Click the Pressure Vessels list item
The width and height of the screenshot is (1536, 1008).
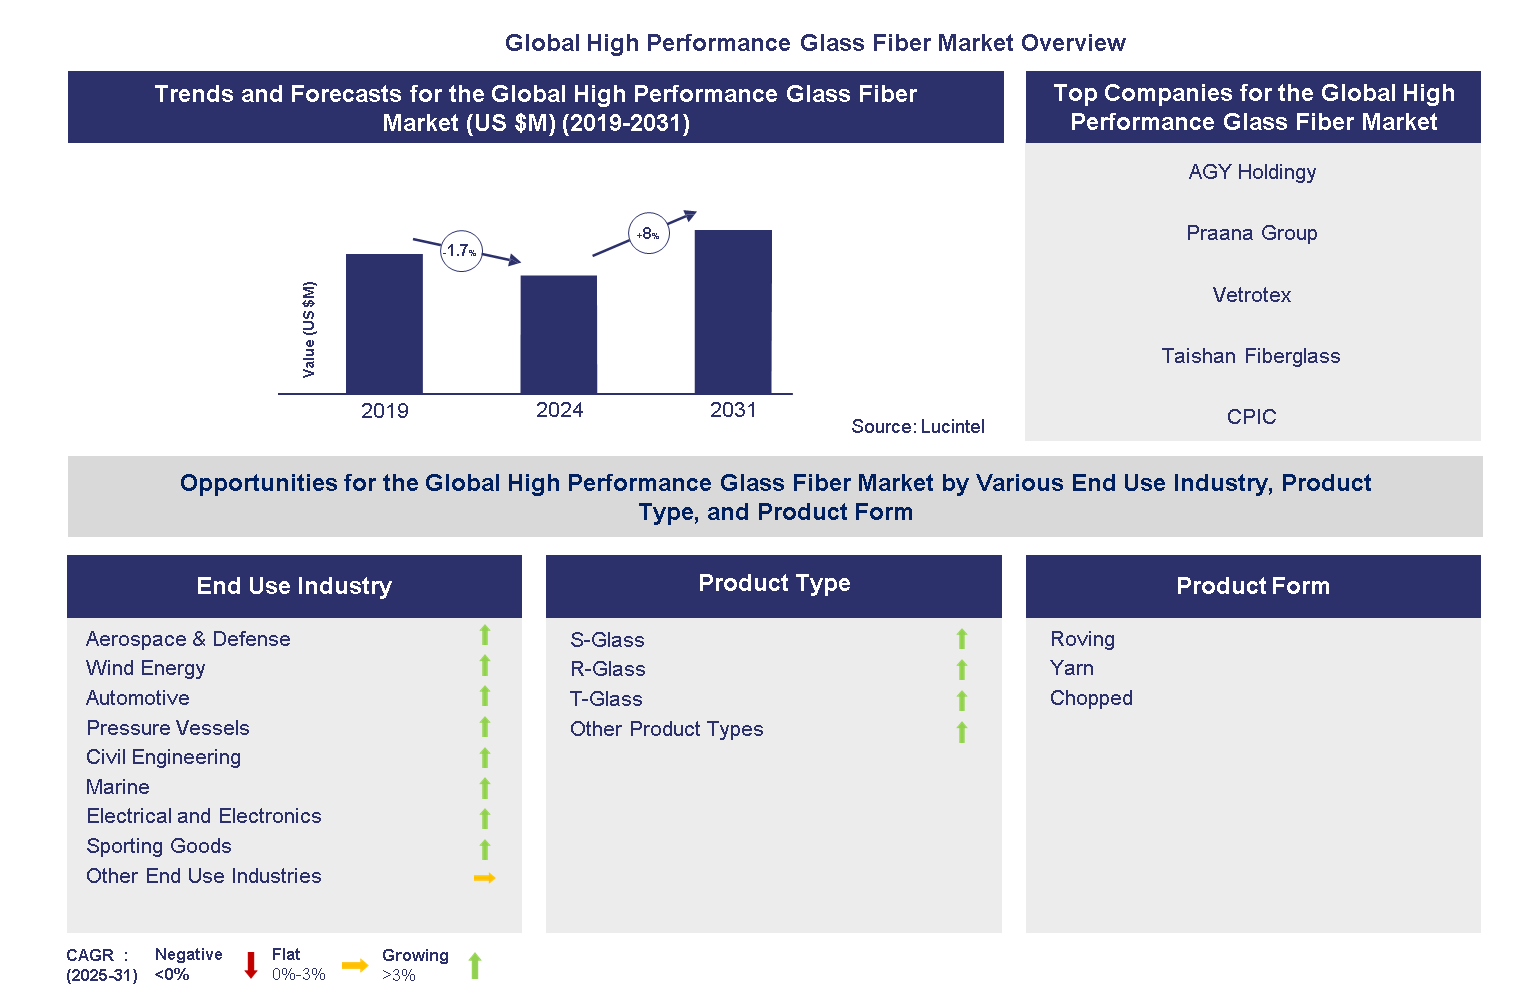point(168,728)
